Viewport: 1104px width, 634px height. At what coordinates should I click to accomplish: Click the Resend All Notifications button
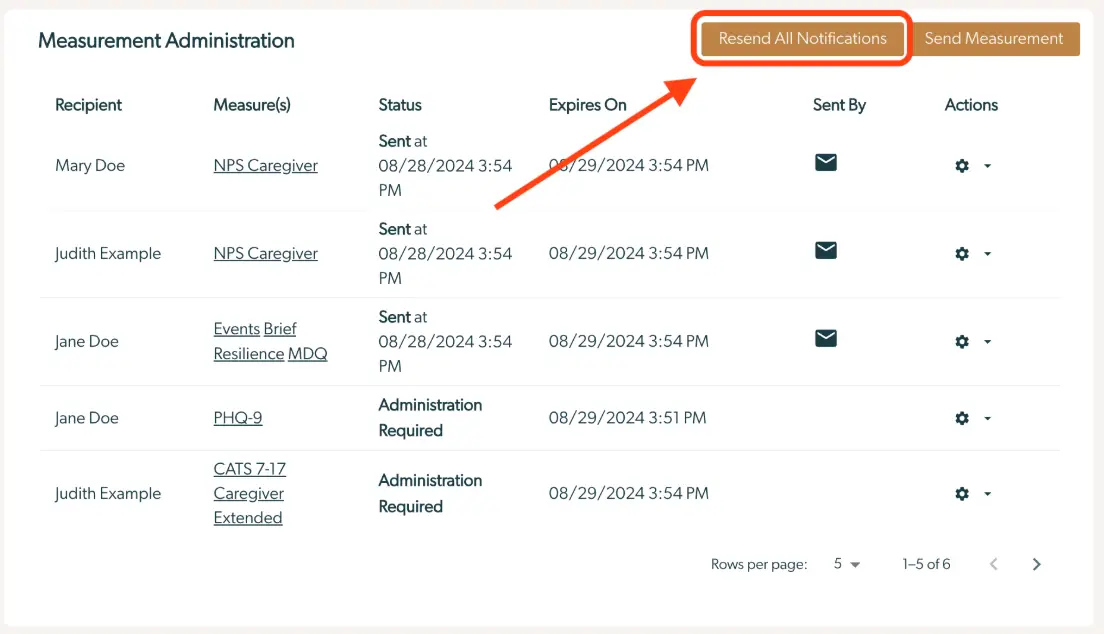click(x=801, y=39)
